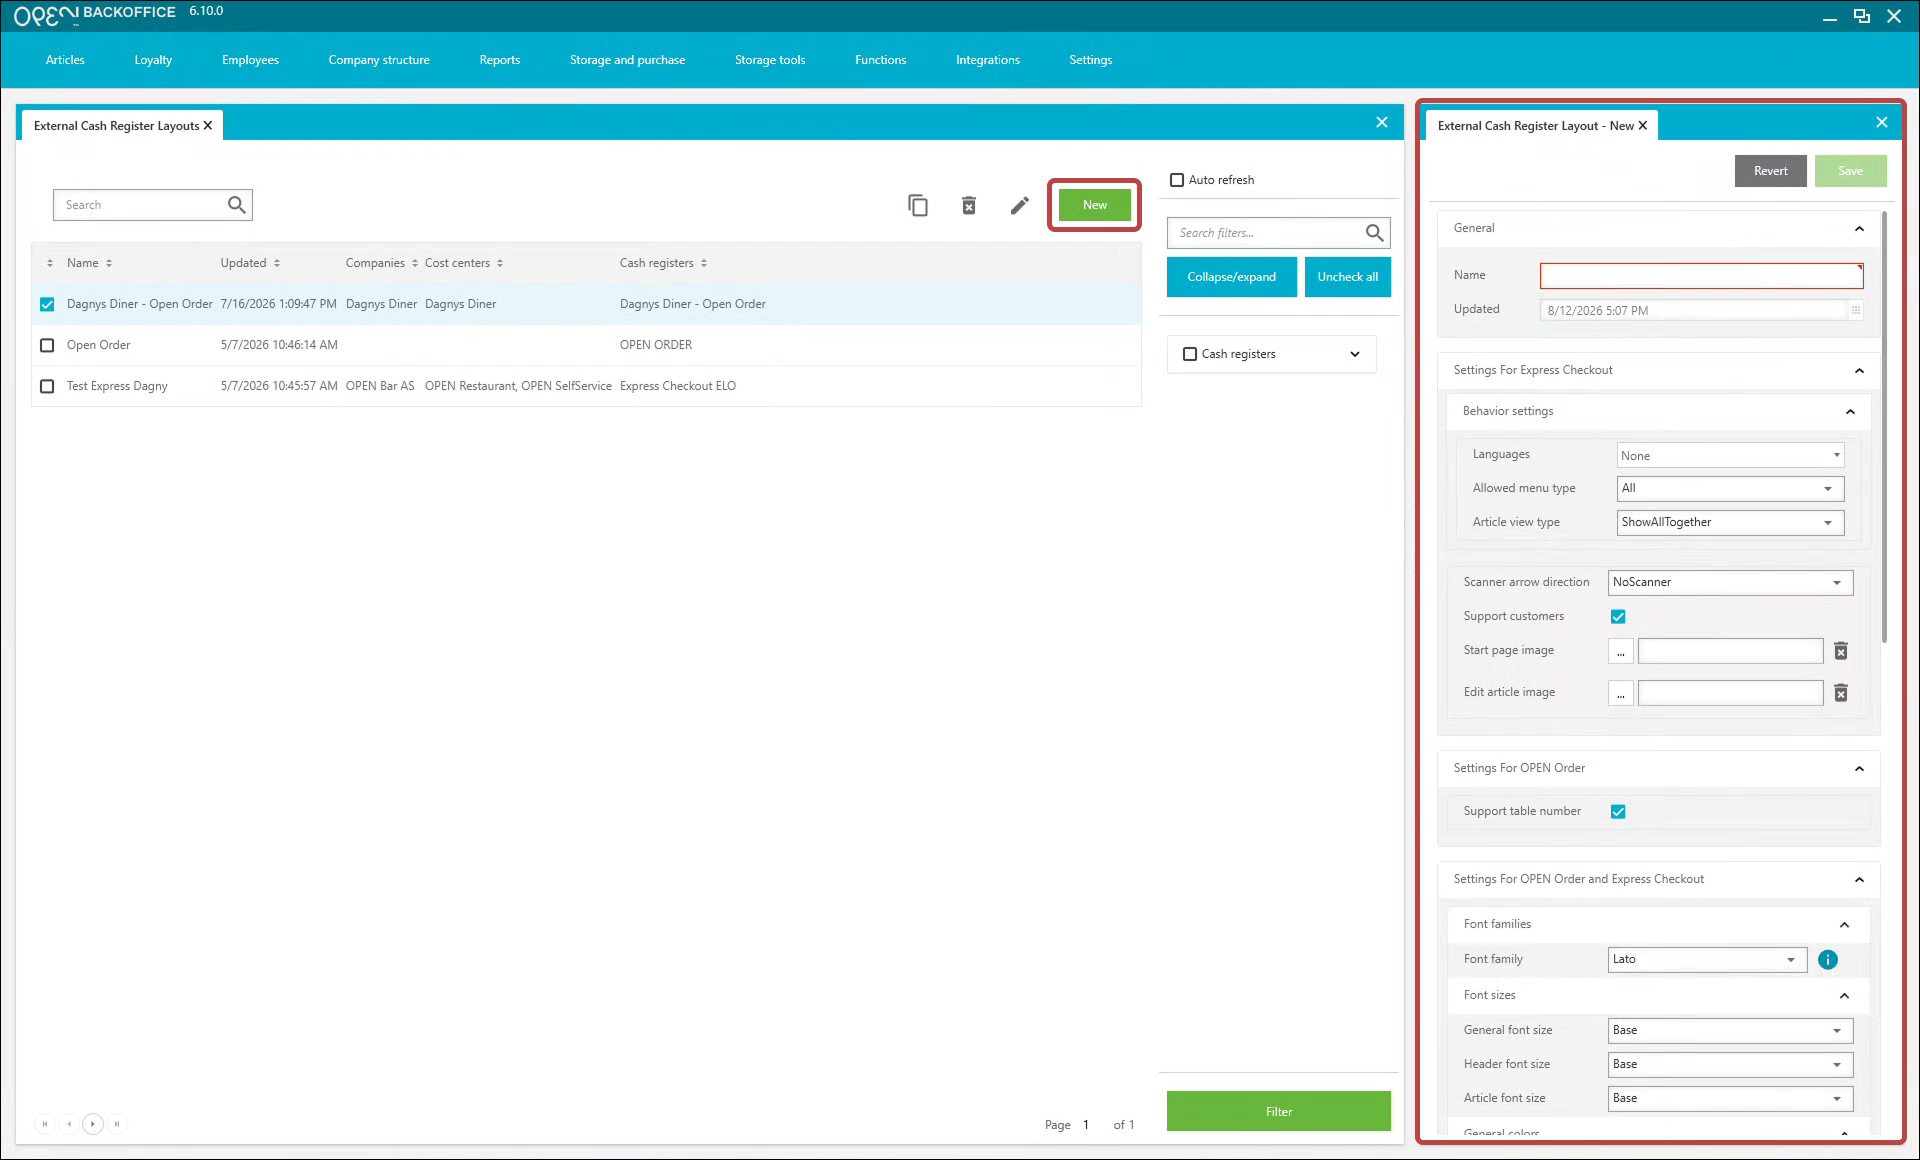This screenshot has height=1160, width=1920.
Task: Go to last page in pager
Action: (117, 1124)
